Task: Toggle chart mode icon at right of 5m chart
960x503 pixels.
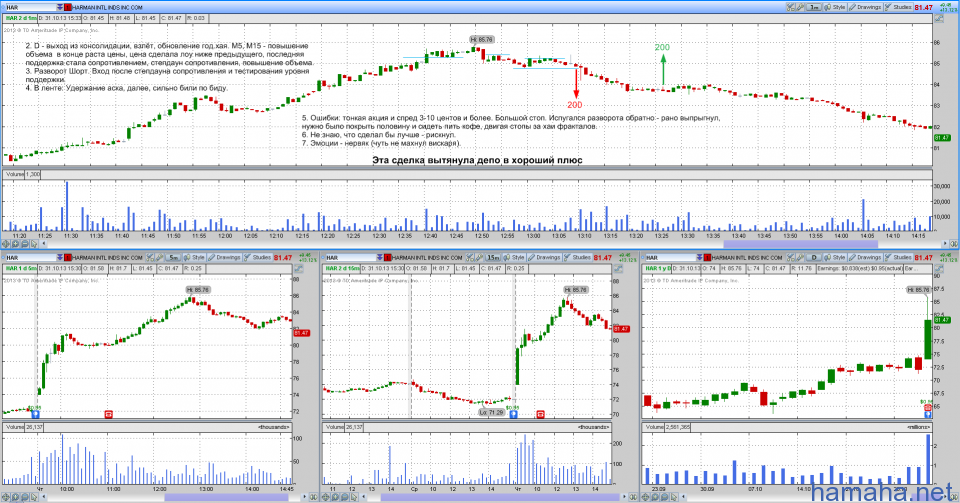Action: 298,269
